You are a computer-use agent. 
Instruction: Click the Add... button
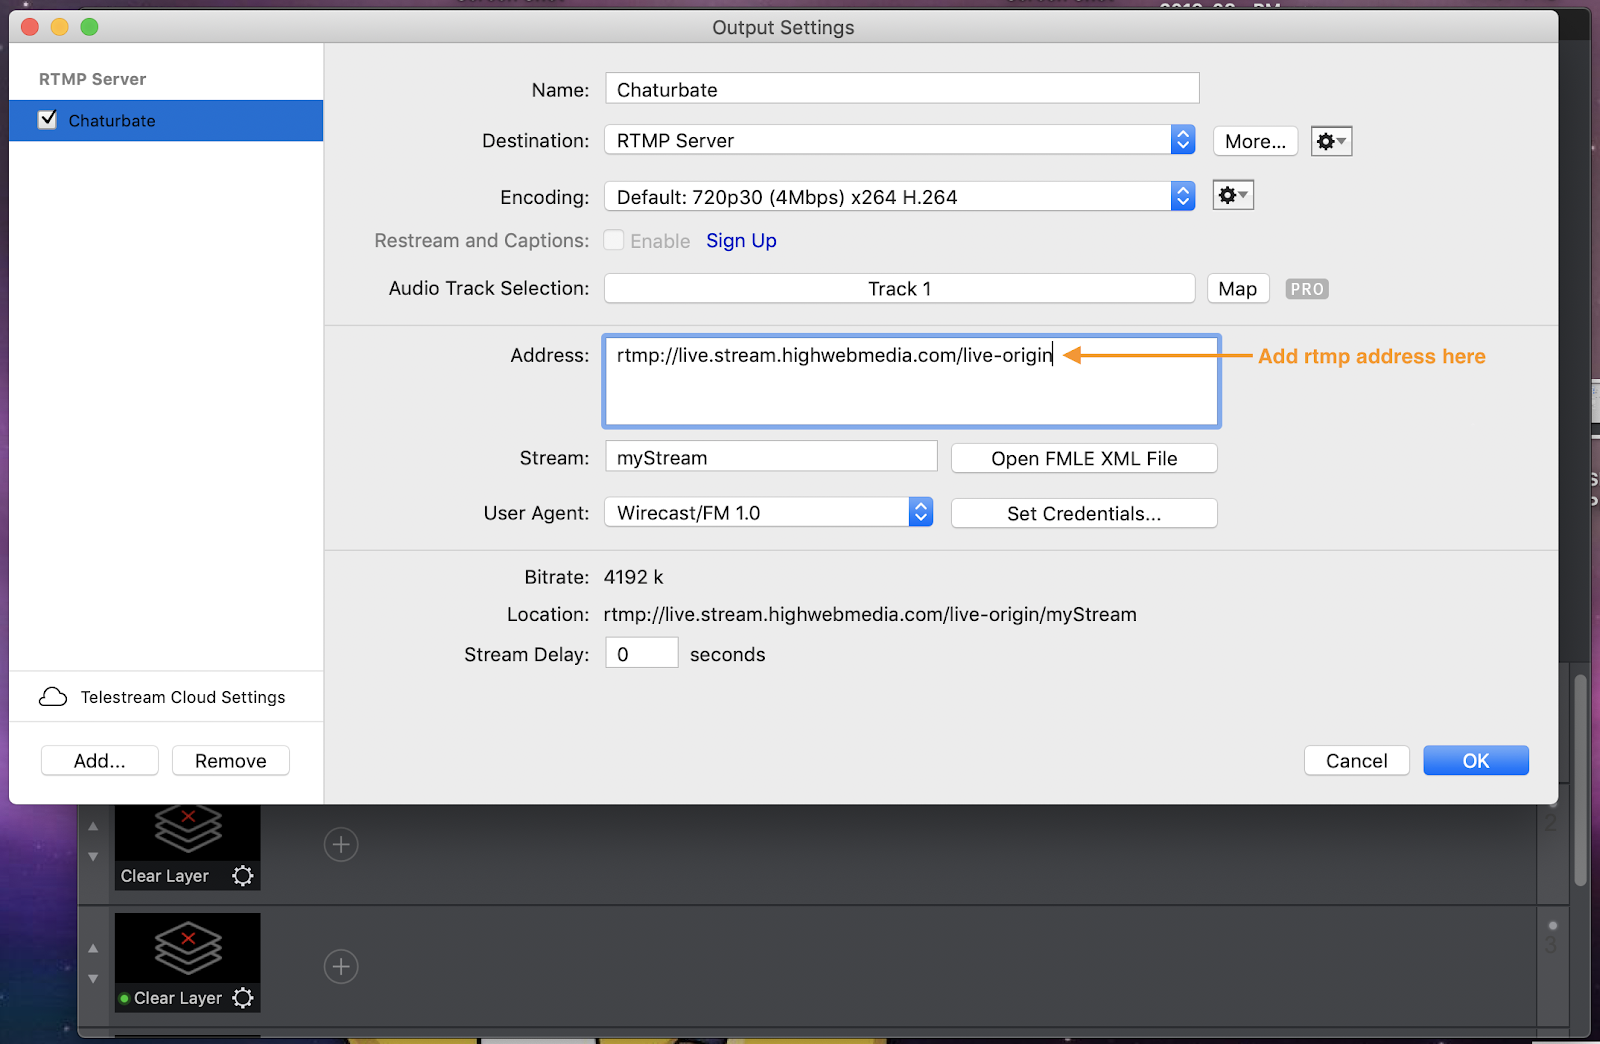coord(100,760)
